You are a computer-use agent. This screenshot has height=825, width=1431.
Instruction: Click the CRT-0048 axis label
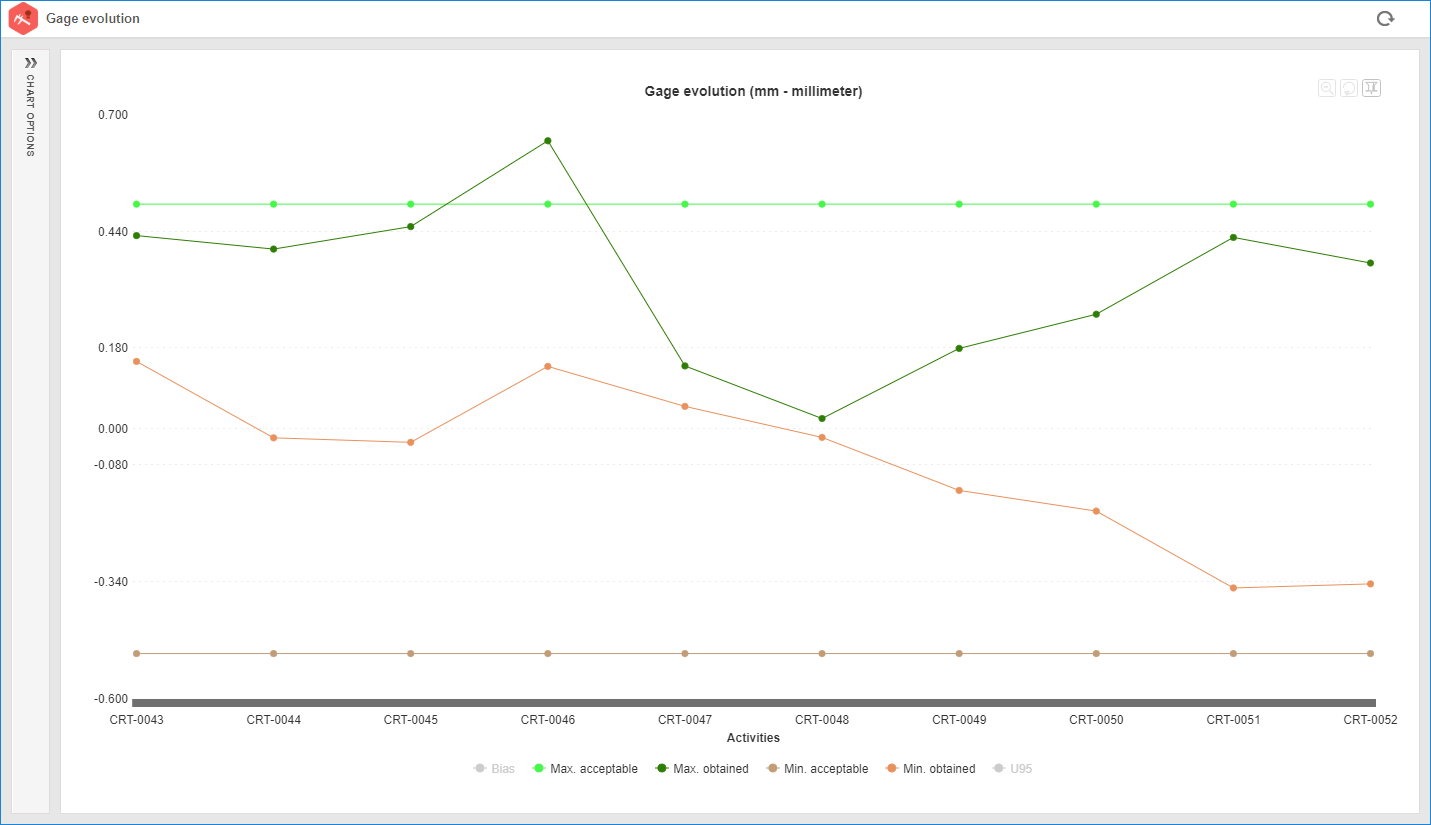(x=822, y=720)
